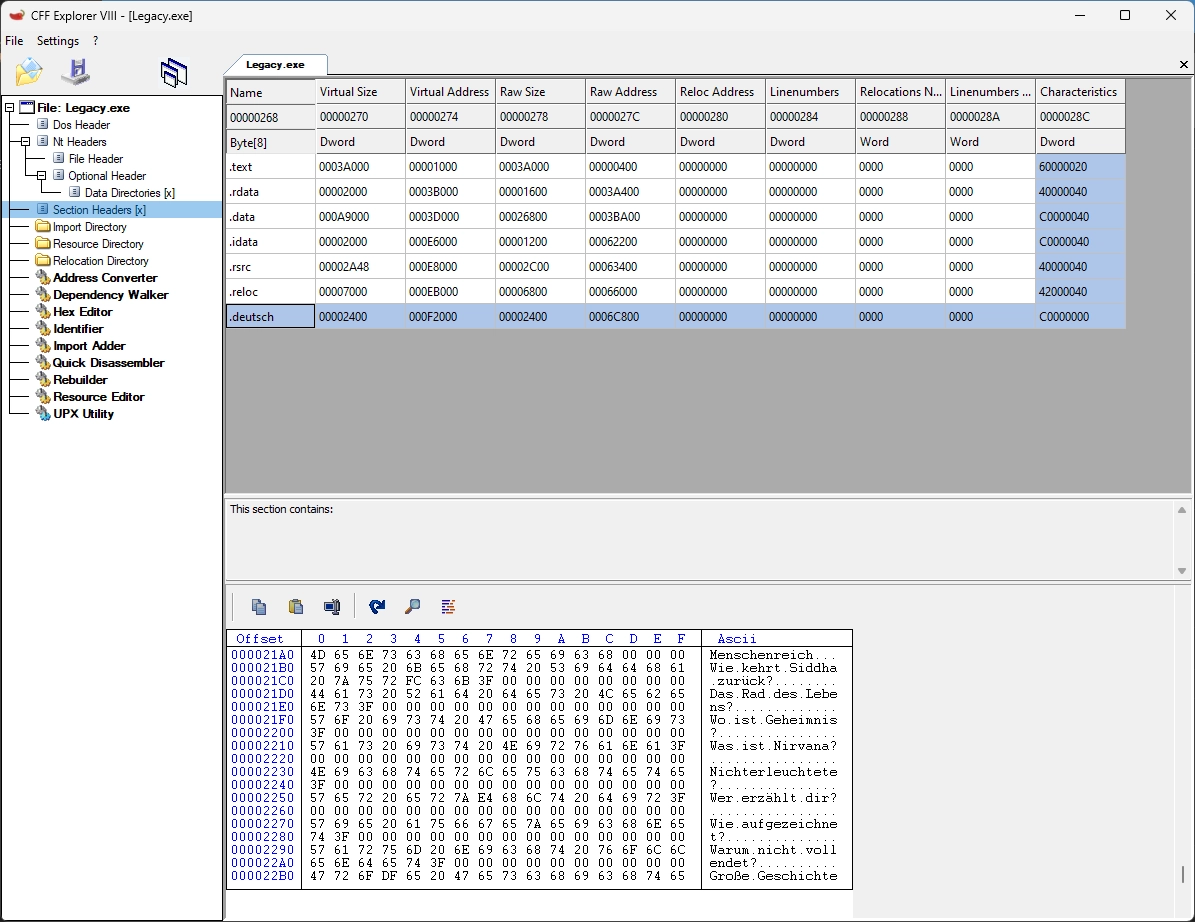This screenshot has width=1195, height=922.
Task: Save file using the floppy disk icon
Action: pyautogui.click(x=75, y=72)
